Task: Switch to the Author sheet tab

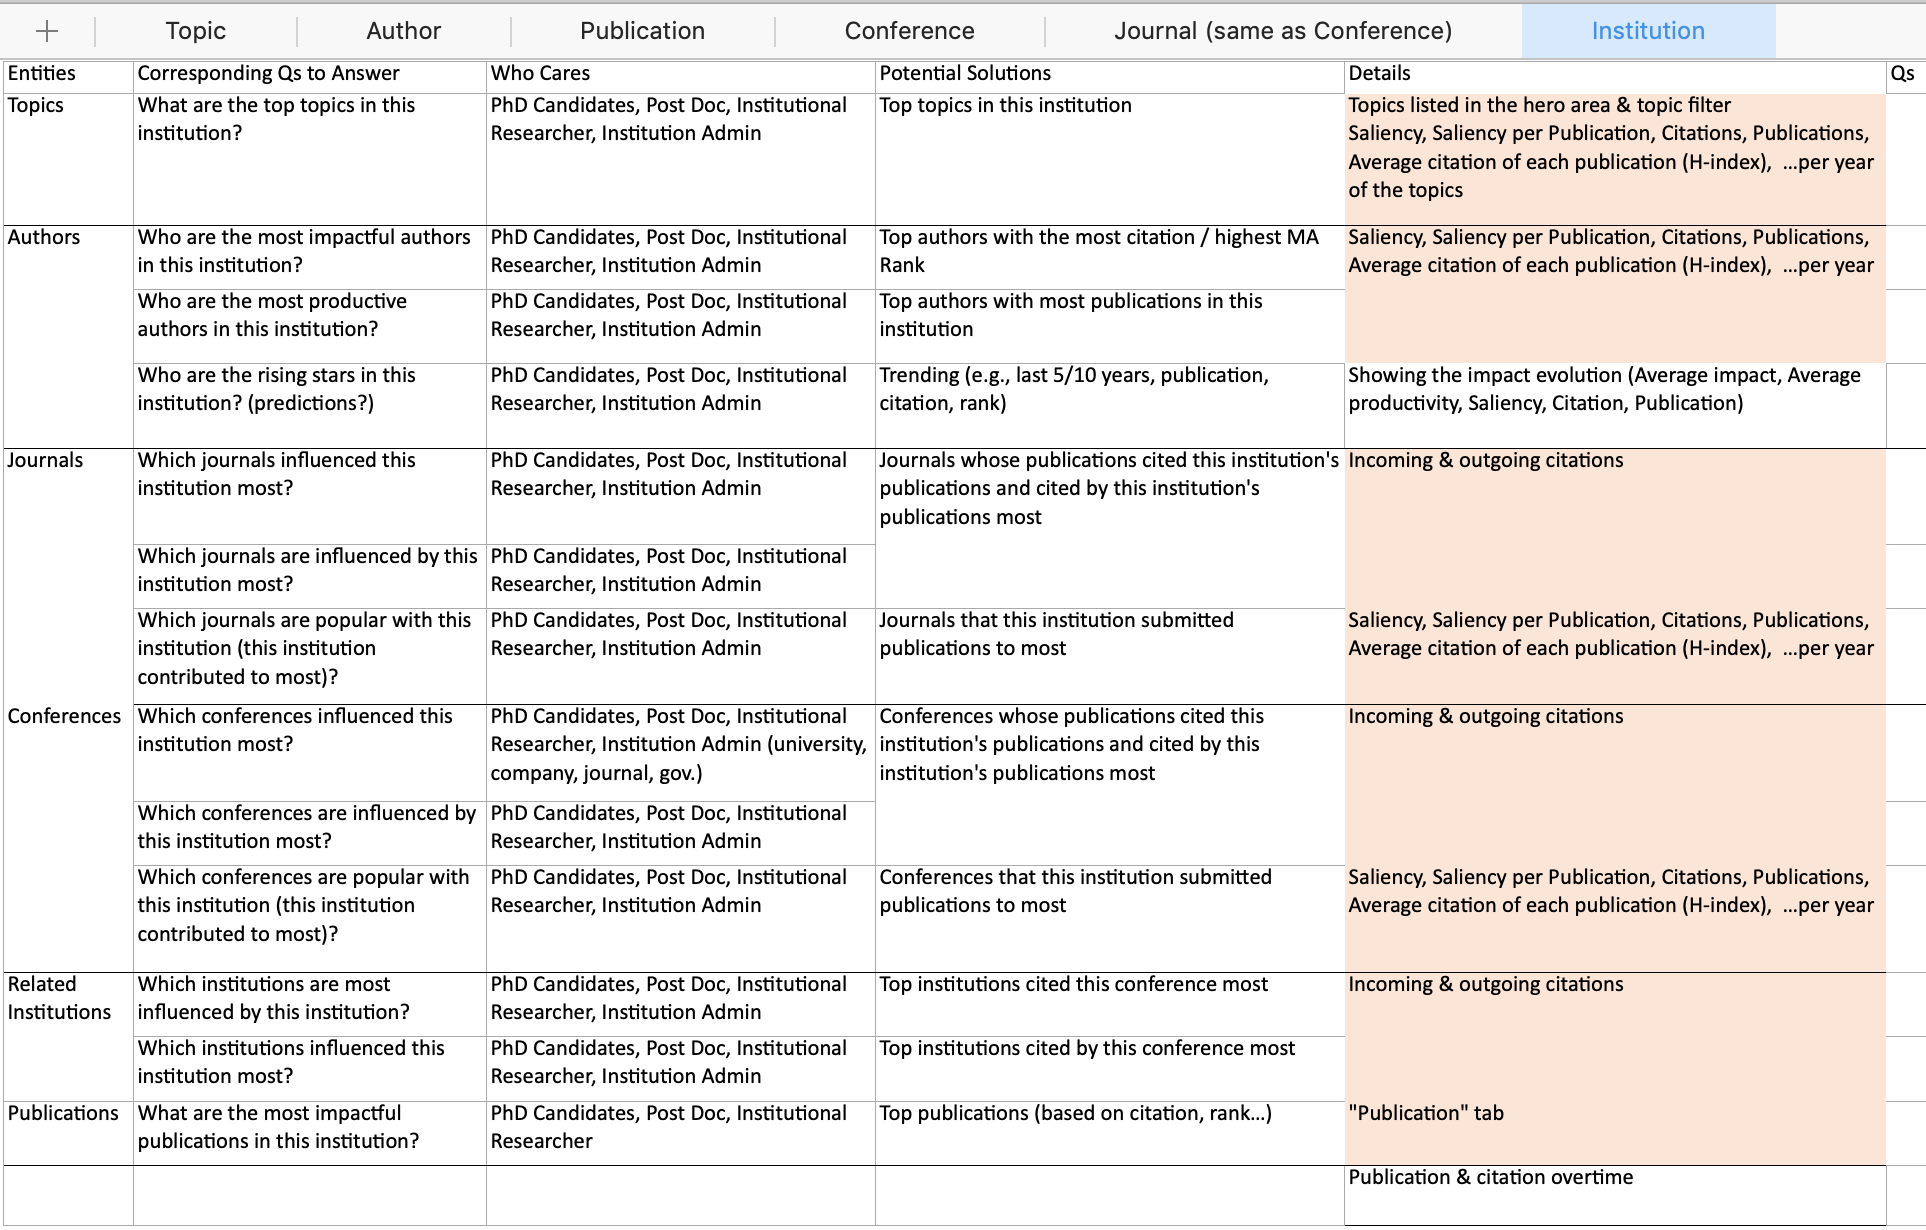Action: point(403,31)
